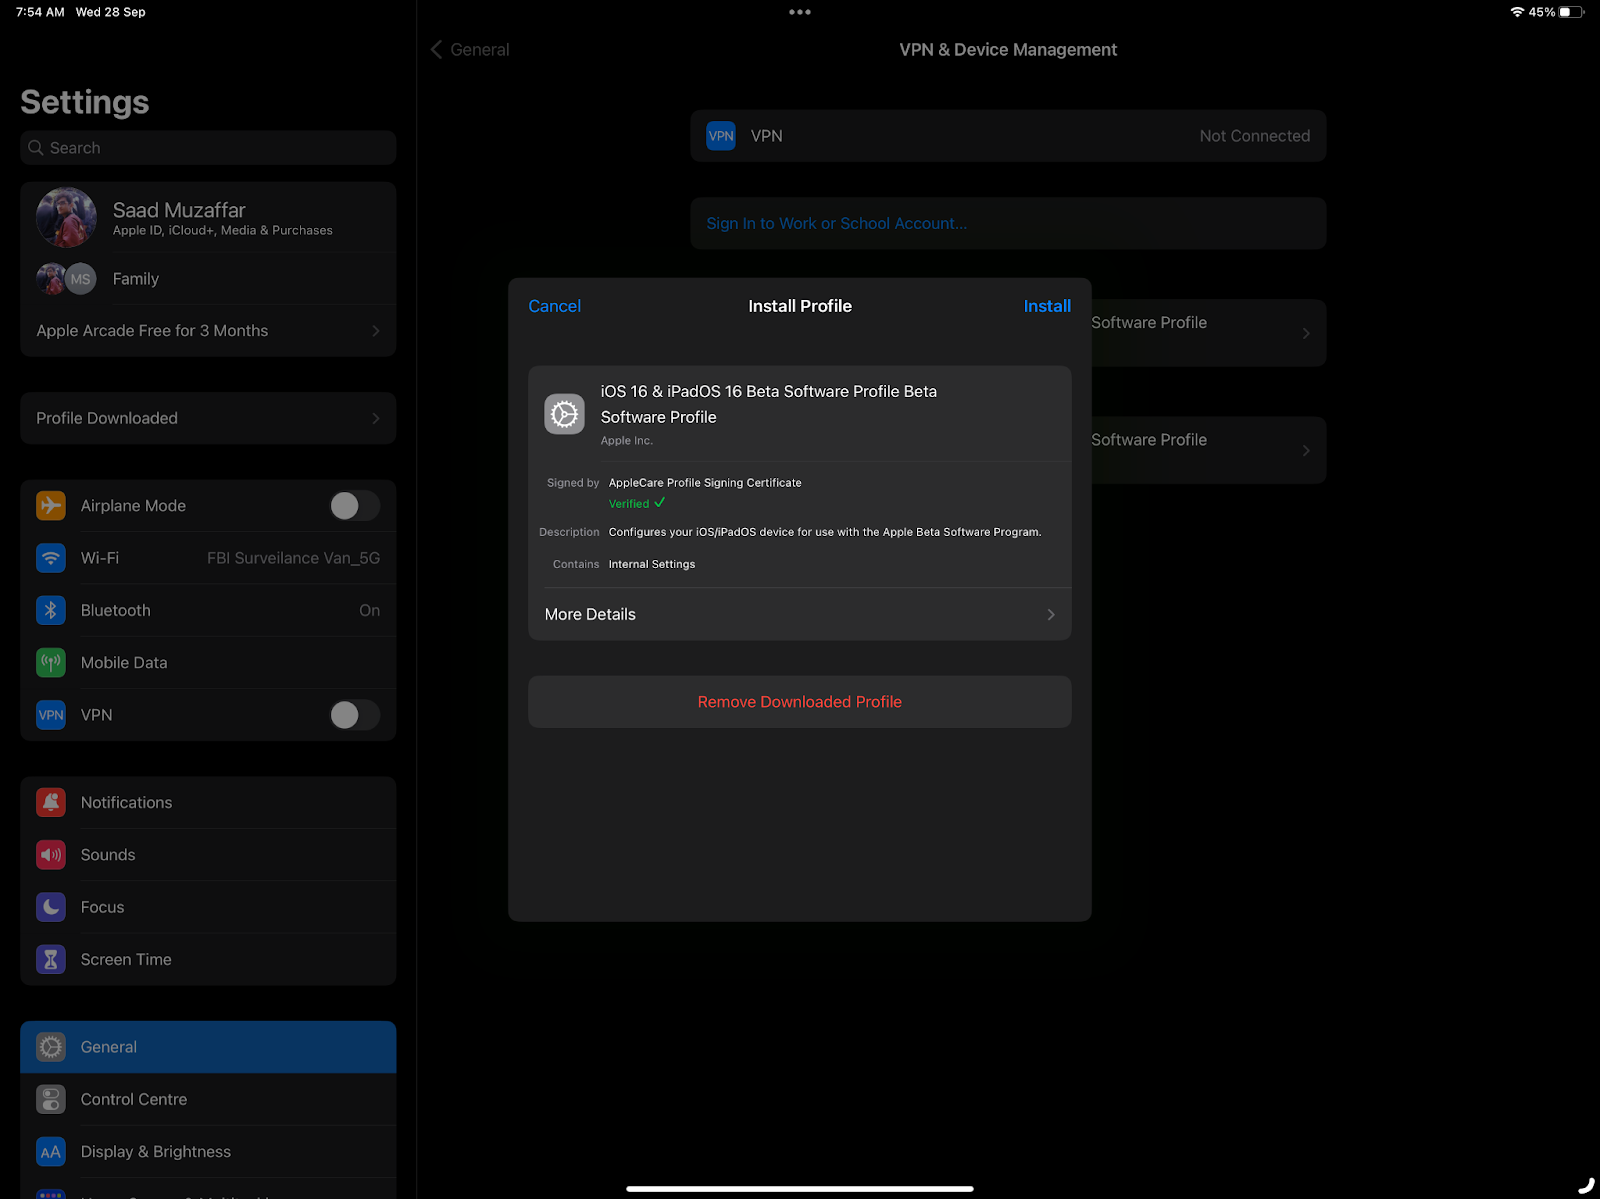Tap the VPN icon in the sidebar

coord(51,715)
